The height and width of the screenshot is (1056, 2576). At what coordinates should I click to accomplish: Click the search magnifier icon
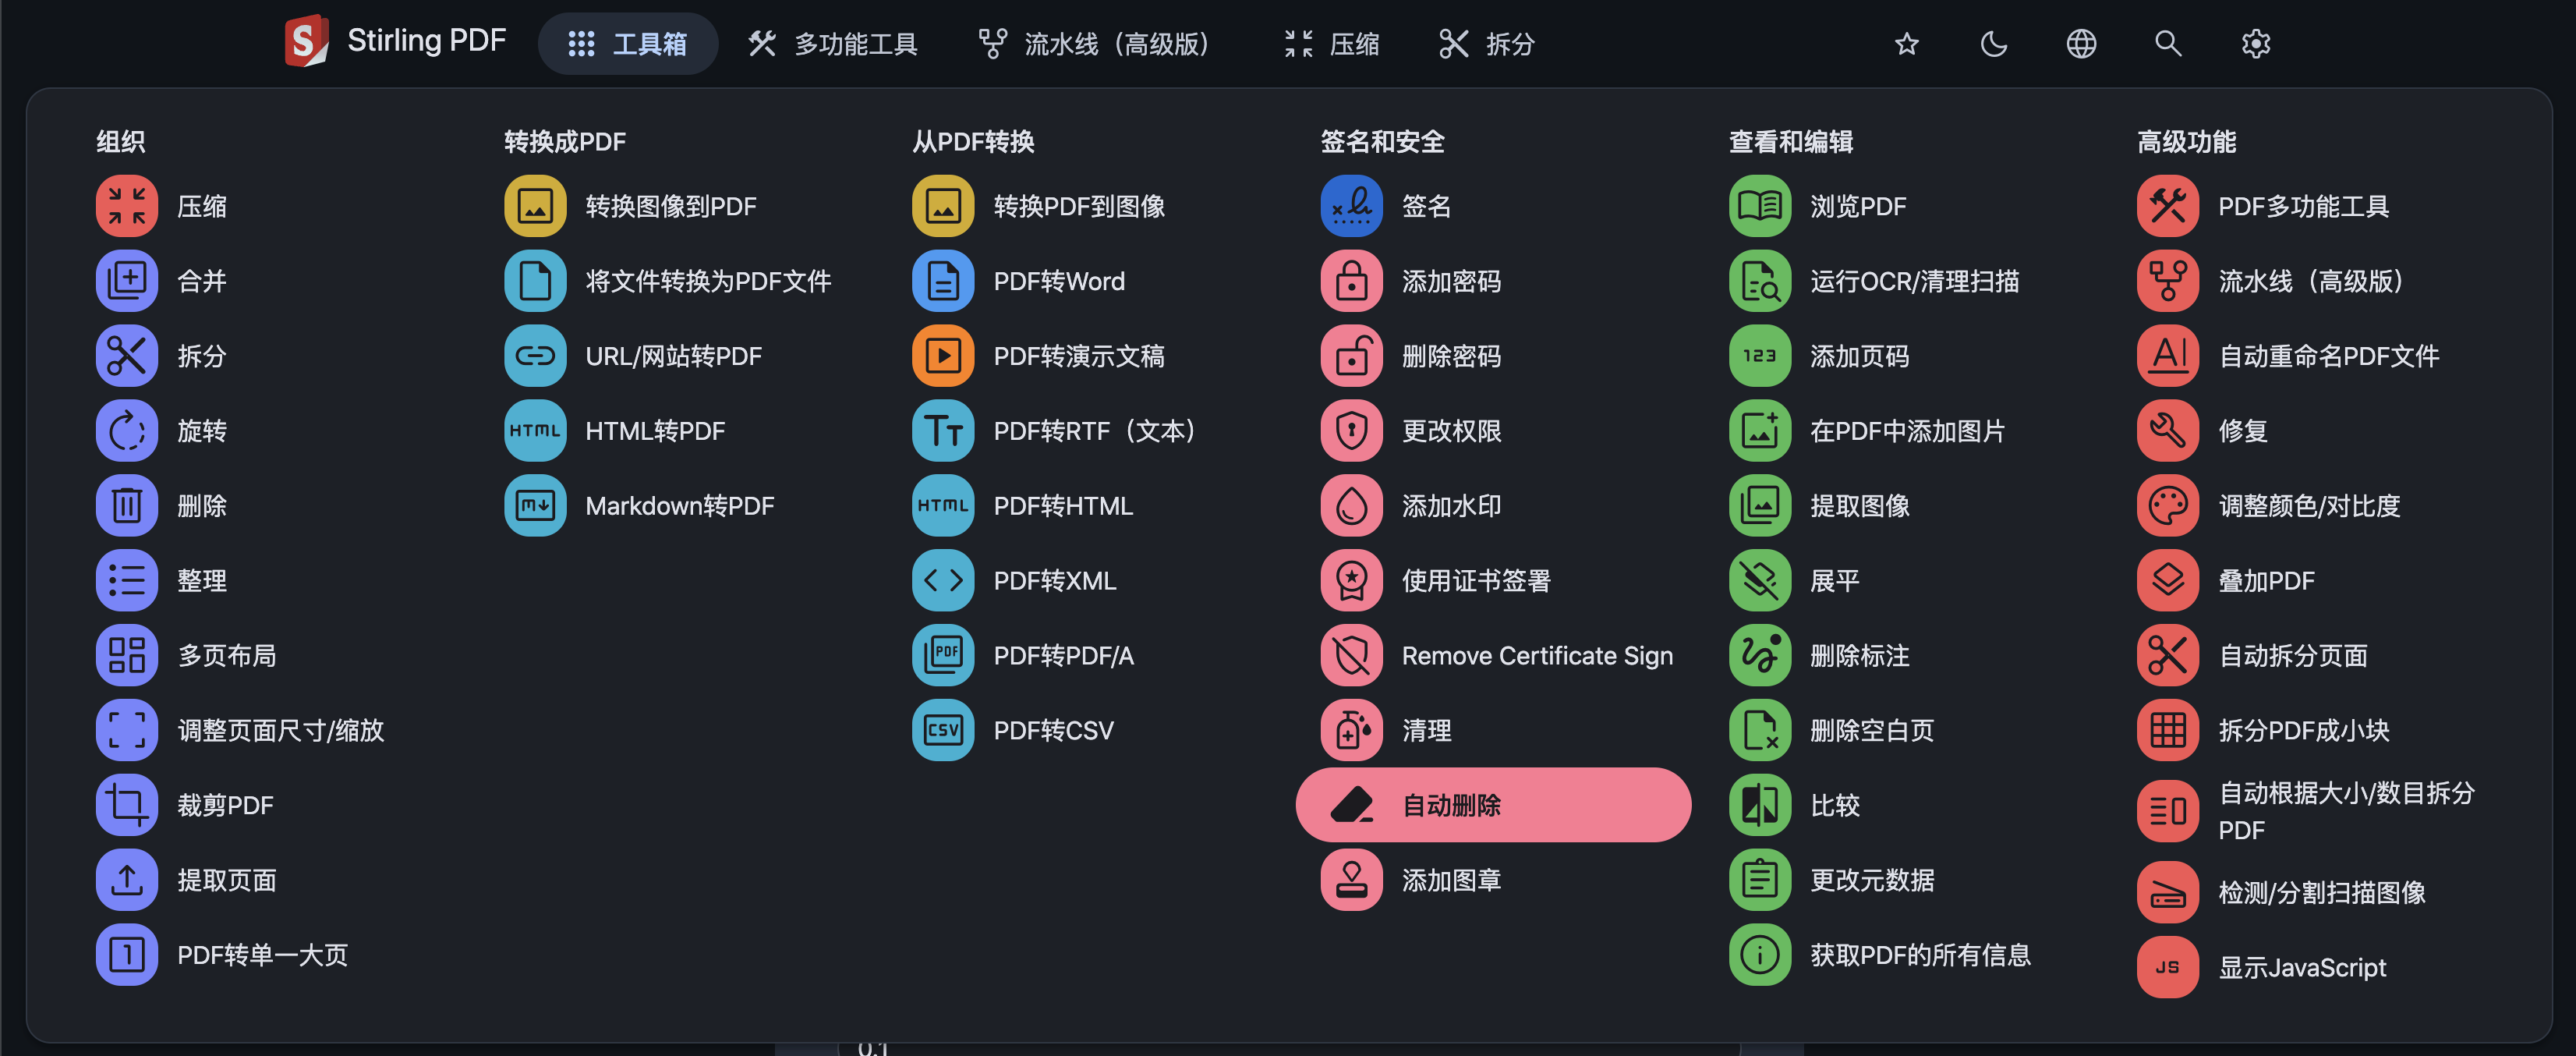point(2167,44)
